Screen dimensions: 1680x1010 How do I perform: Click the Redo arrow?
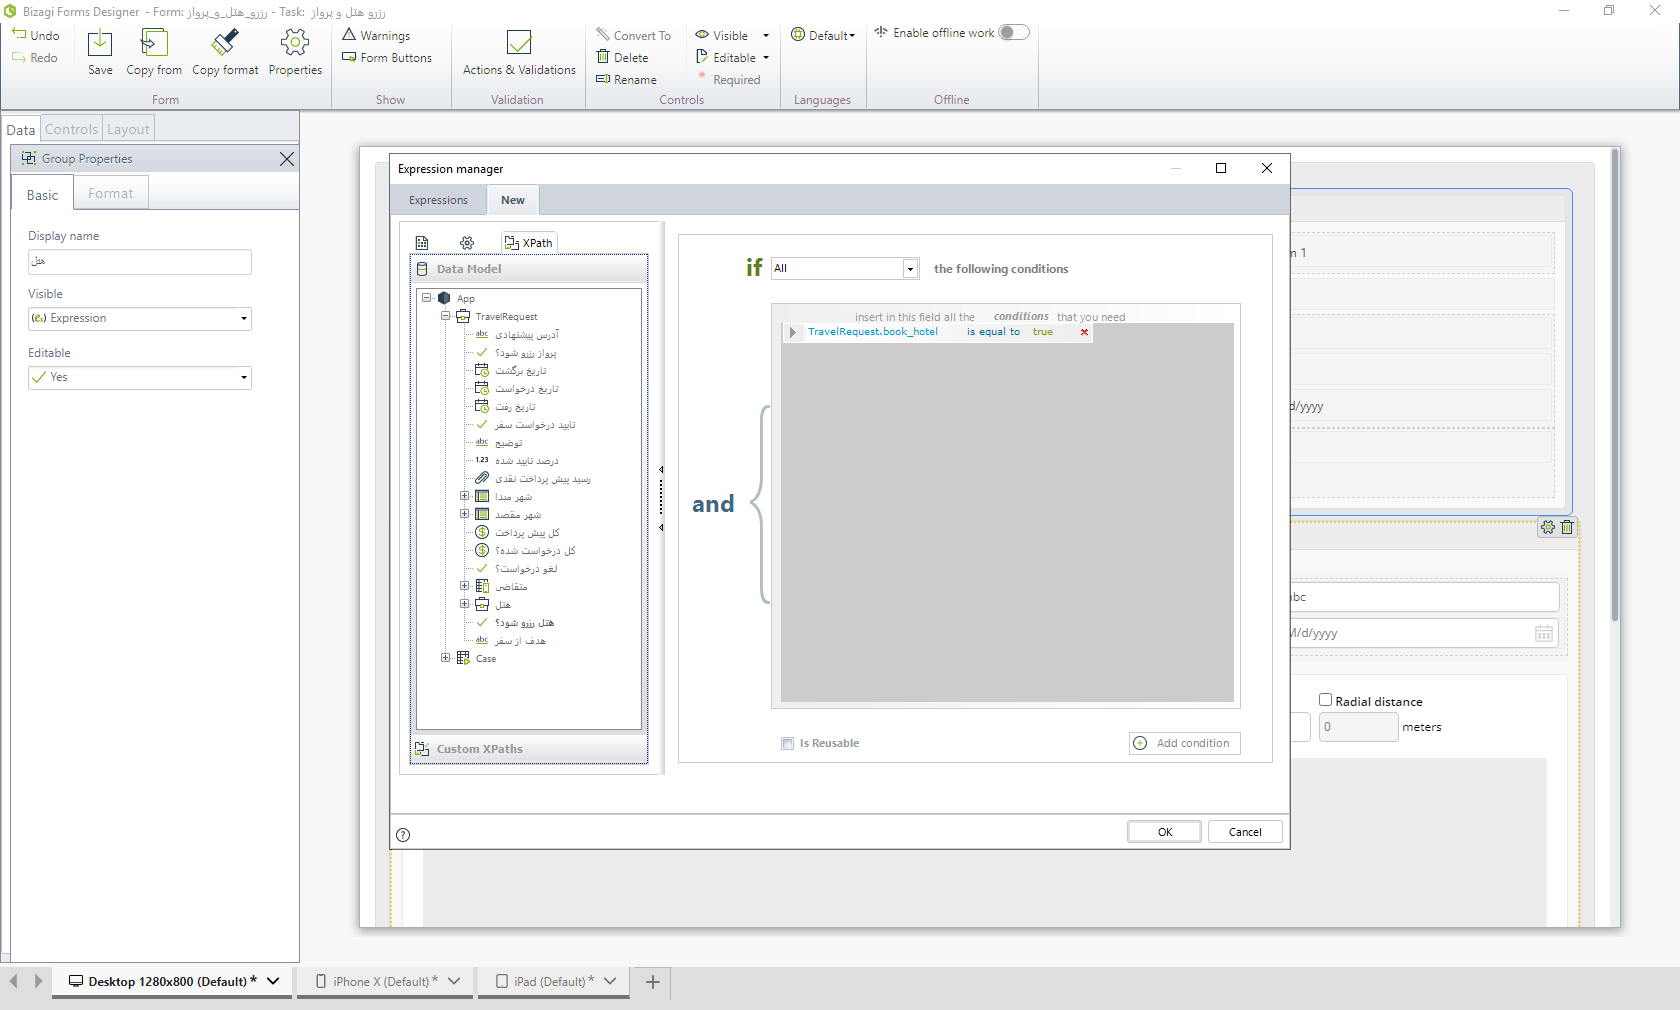click(19, 58)
